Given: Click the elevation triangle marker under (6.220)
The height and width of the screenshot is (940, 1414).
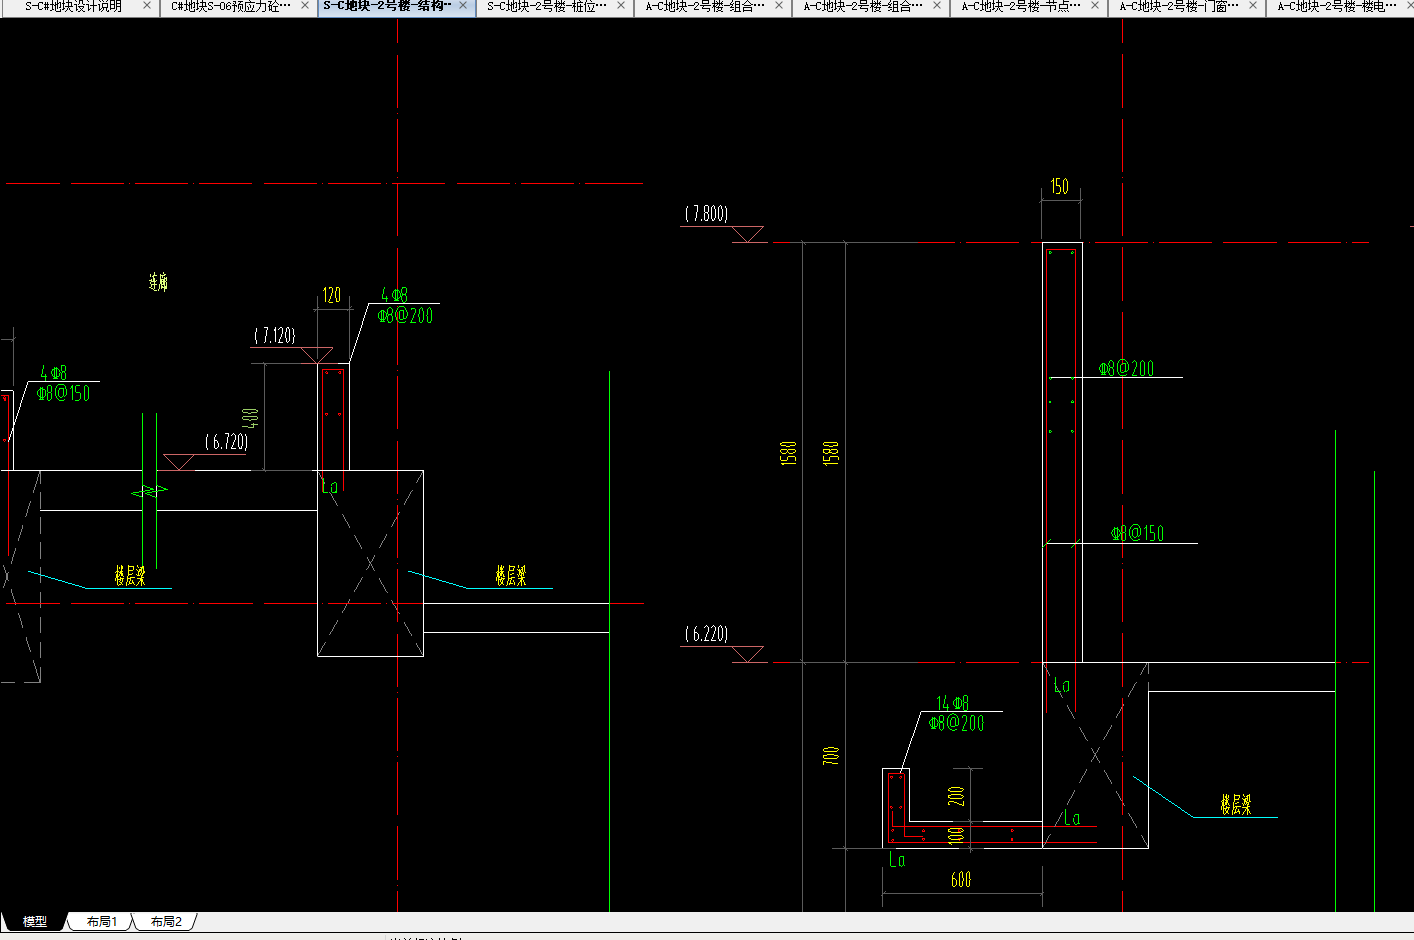Looking at the screenshot, I should click(x=748, y=654).
